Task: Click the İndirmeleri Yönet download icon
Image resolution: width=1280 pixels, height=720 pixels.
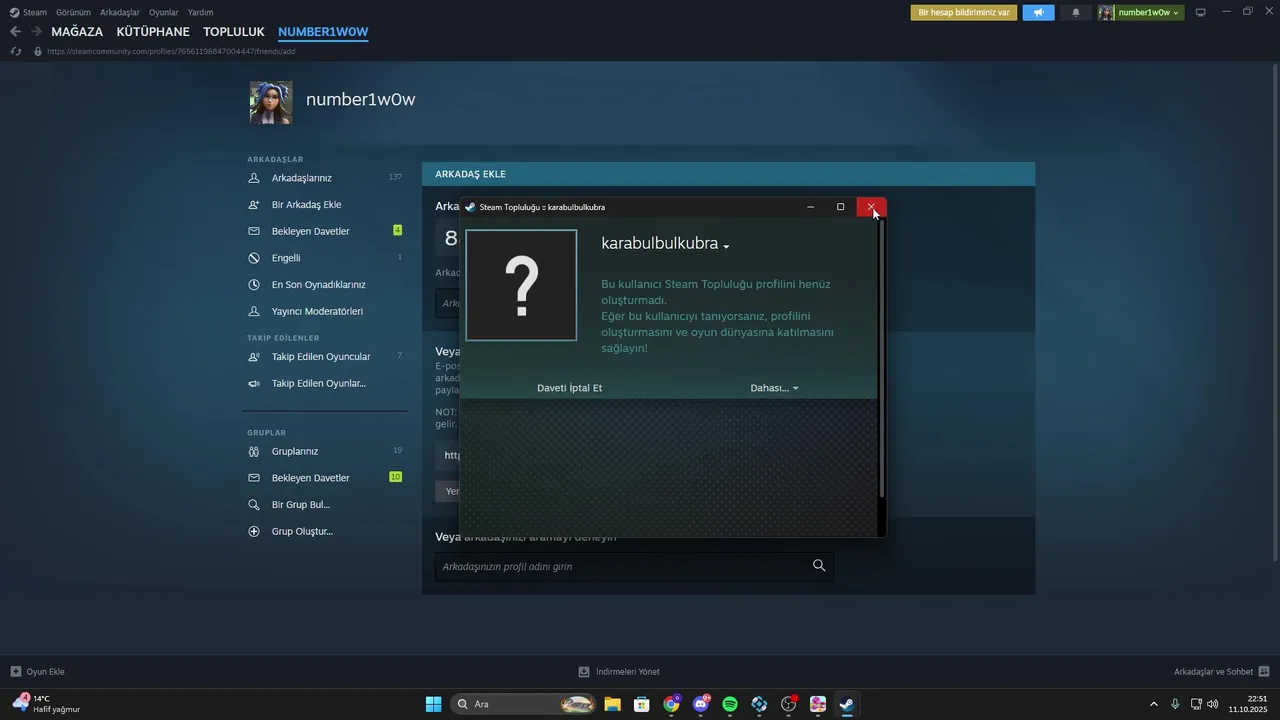Action: pyautogui.click(x=584, y=671)
